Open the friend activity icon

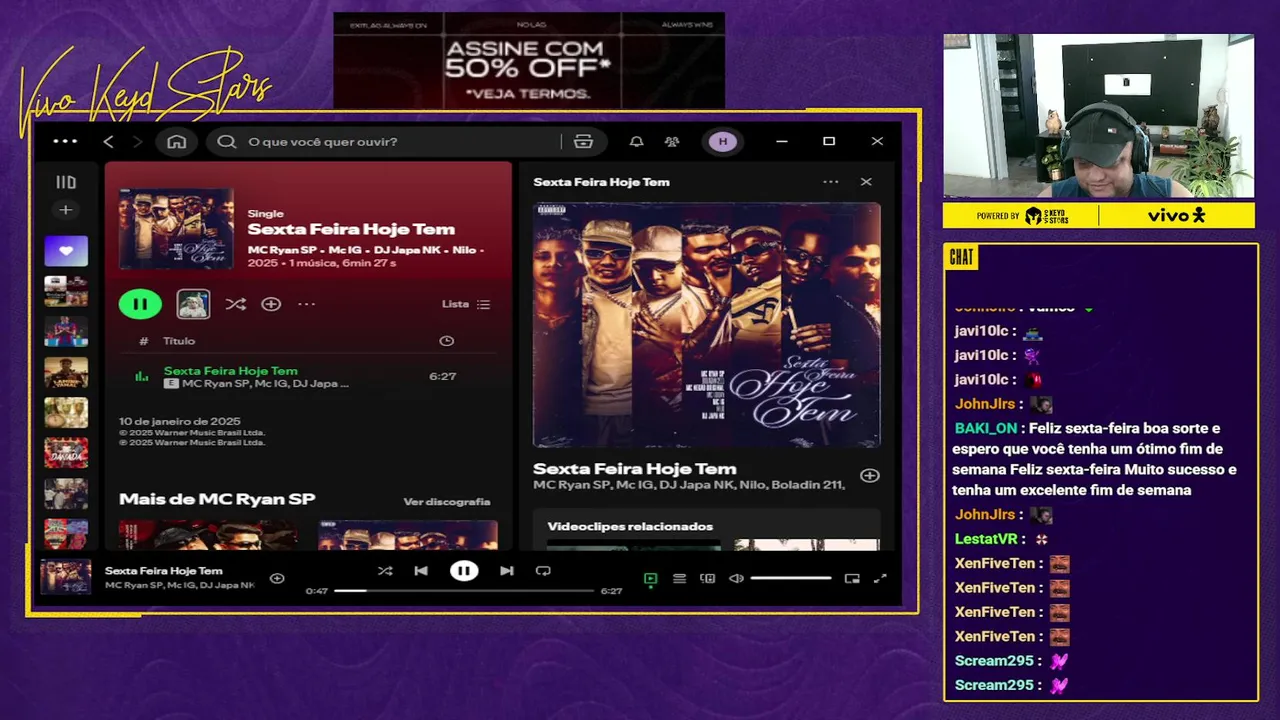point(672,142)
